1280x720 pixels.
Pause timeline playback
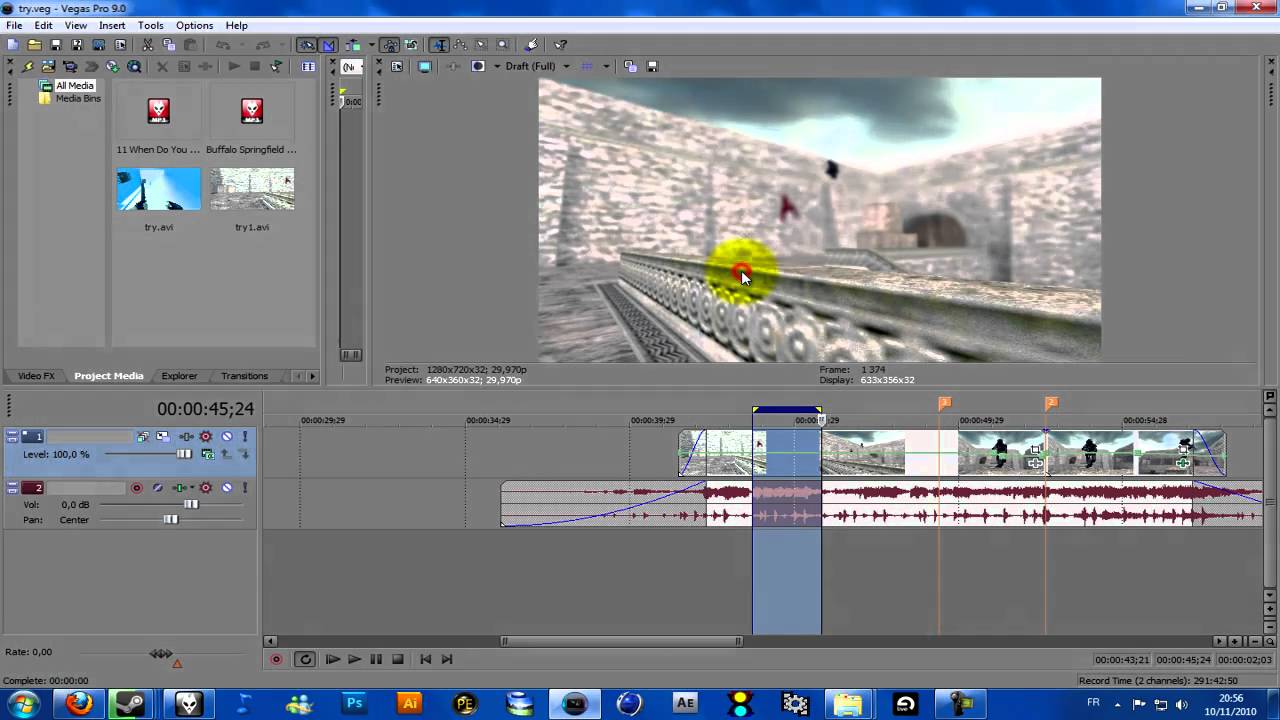tap(376, 659)
